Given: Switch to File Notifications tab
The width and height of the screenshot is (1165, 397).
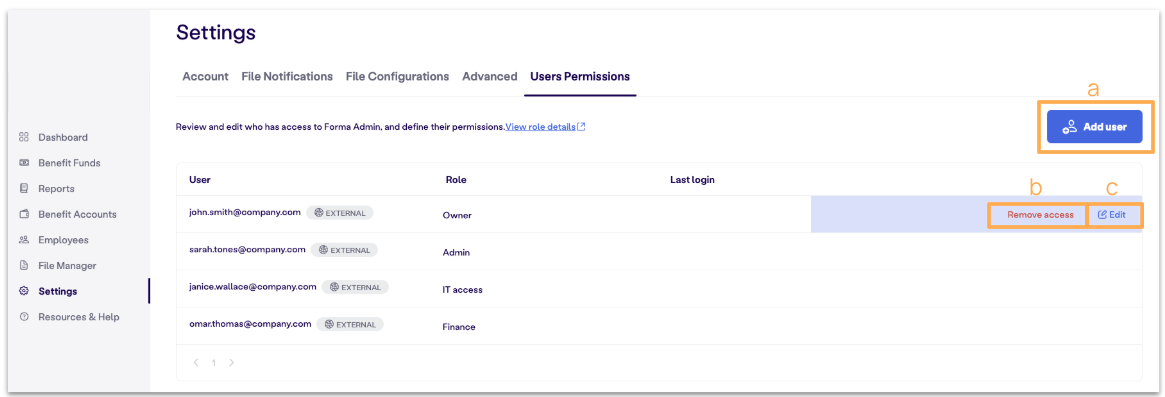Looking at the screenshot, I should point(287,77).
